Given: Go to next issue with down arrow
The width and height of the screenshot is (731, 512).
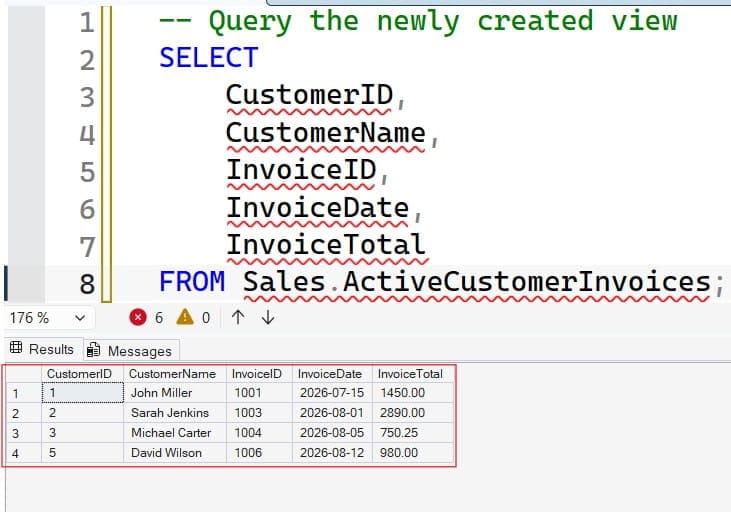Looking at the screenshot, I should coord(268,318).
